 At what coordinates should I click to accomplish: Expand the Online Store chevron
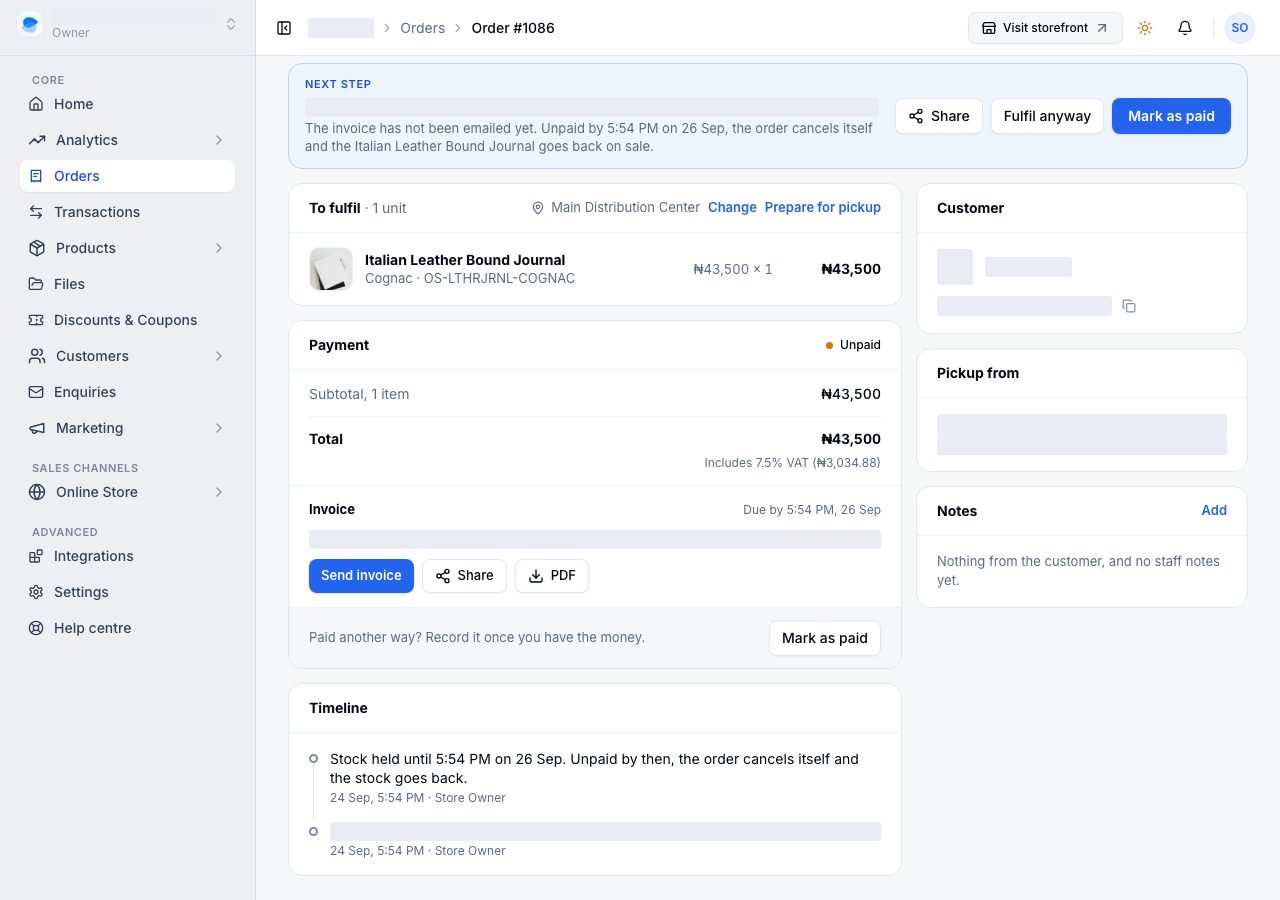(219, 492)
